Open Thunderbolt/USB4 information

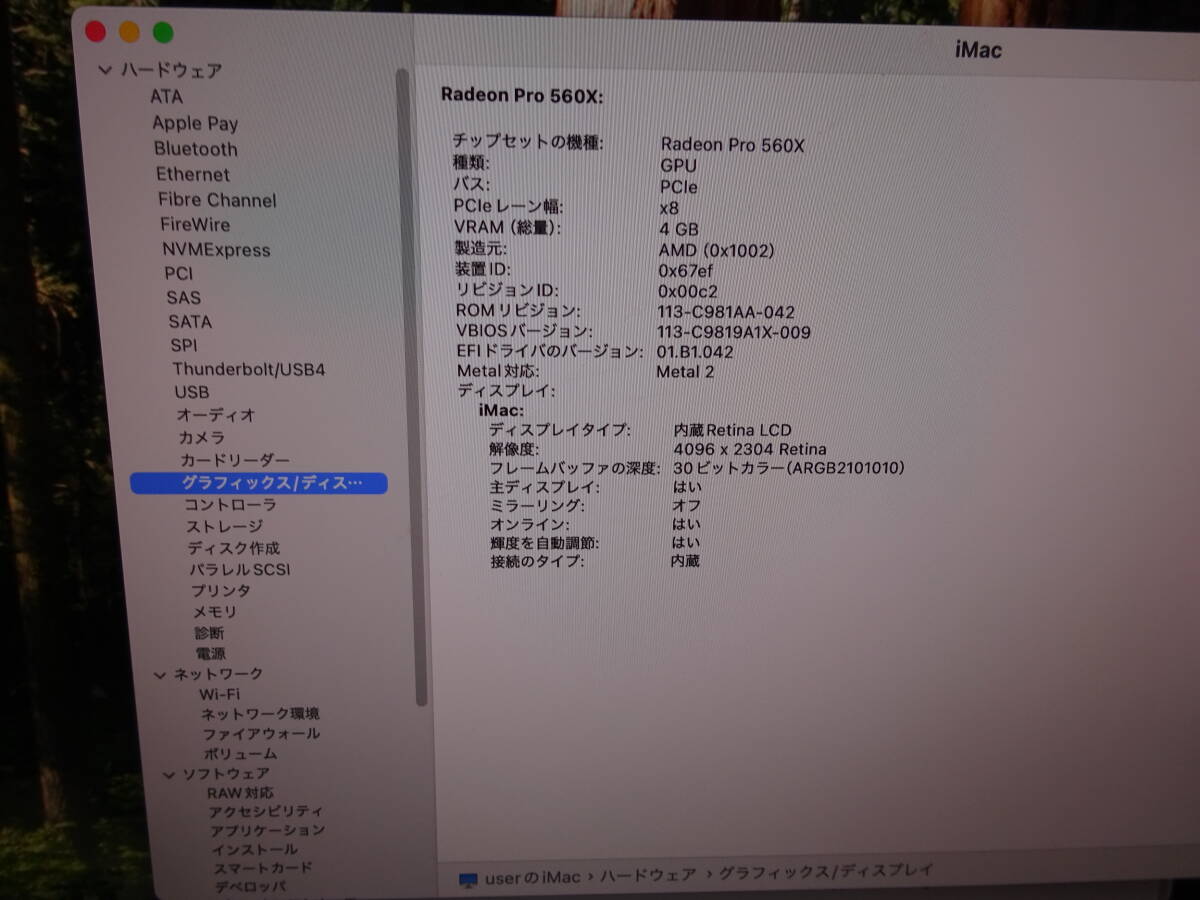pyautogui.click(x=249, y=369)
